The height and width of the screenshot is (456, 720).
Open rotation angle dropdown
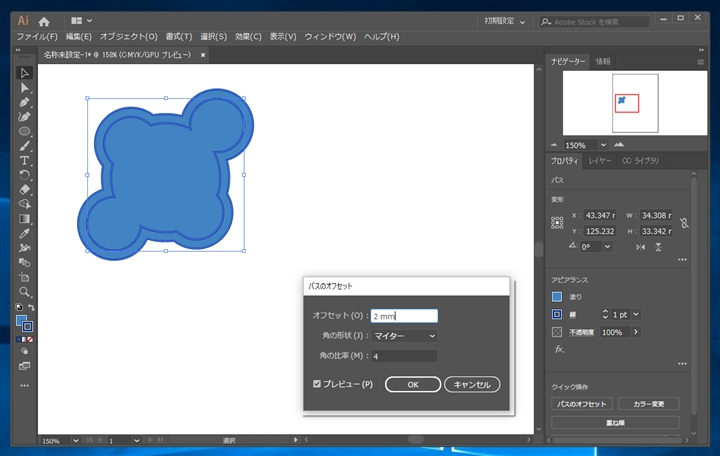608,247
